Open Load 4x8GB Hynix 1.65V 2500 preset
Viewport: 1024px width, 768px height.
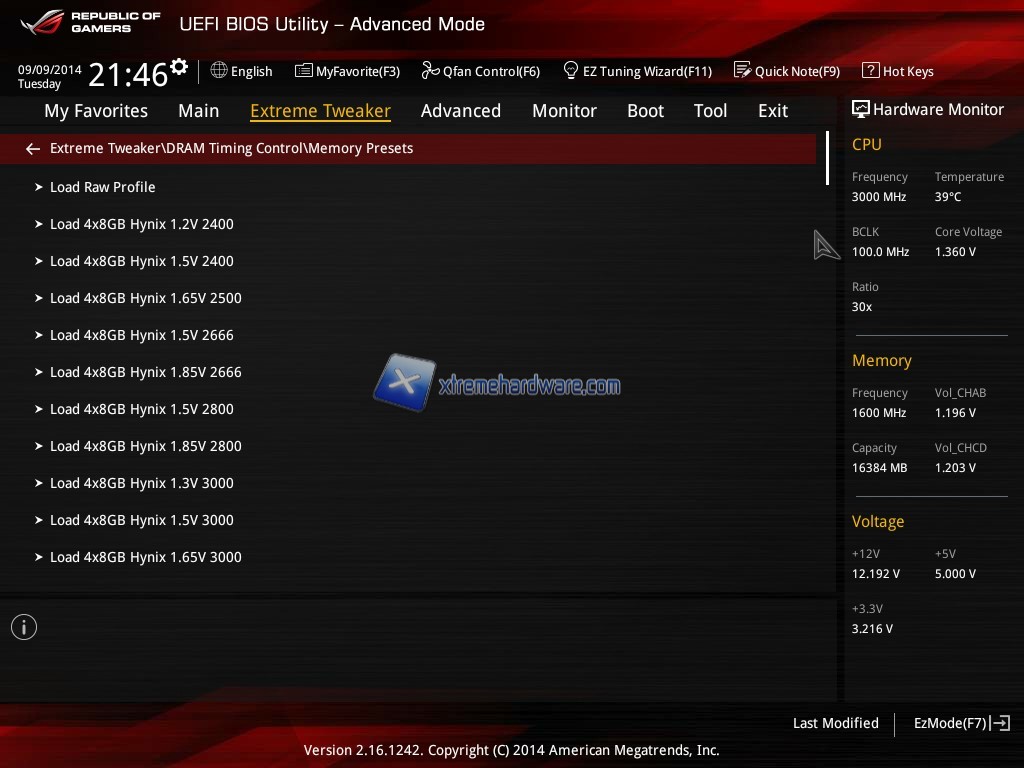145,298
